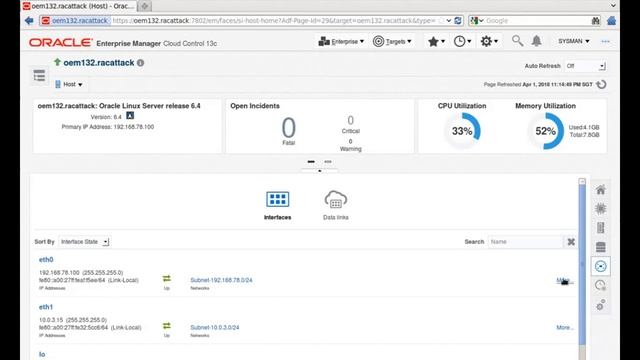
Task: Open the oem132.racattack info icon
Action: 140,63
